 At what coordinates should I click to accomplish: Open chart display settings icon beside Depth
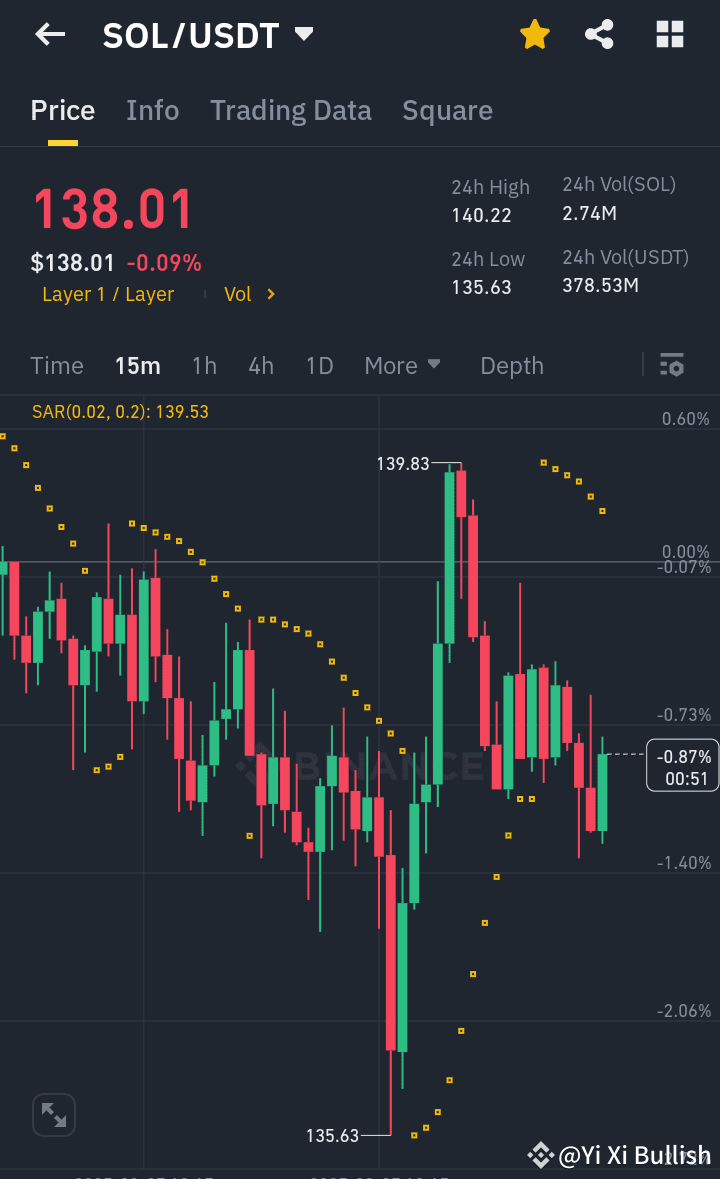(671, 366)
